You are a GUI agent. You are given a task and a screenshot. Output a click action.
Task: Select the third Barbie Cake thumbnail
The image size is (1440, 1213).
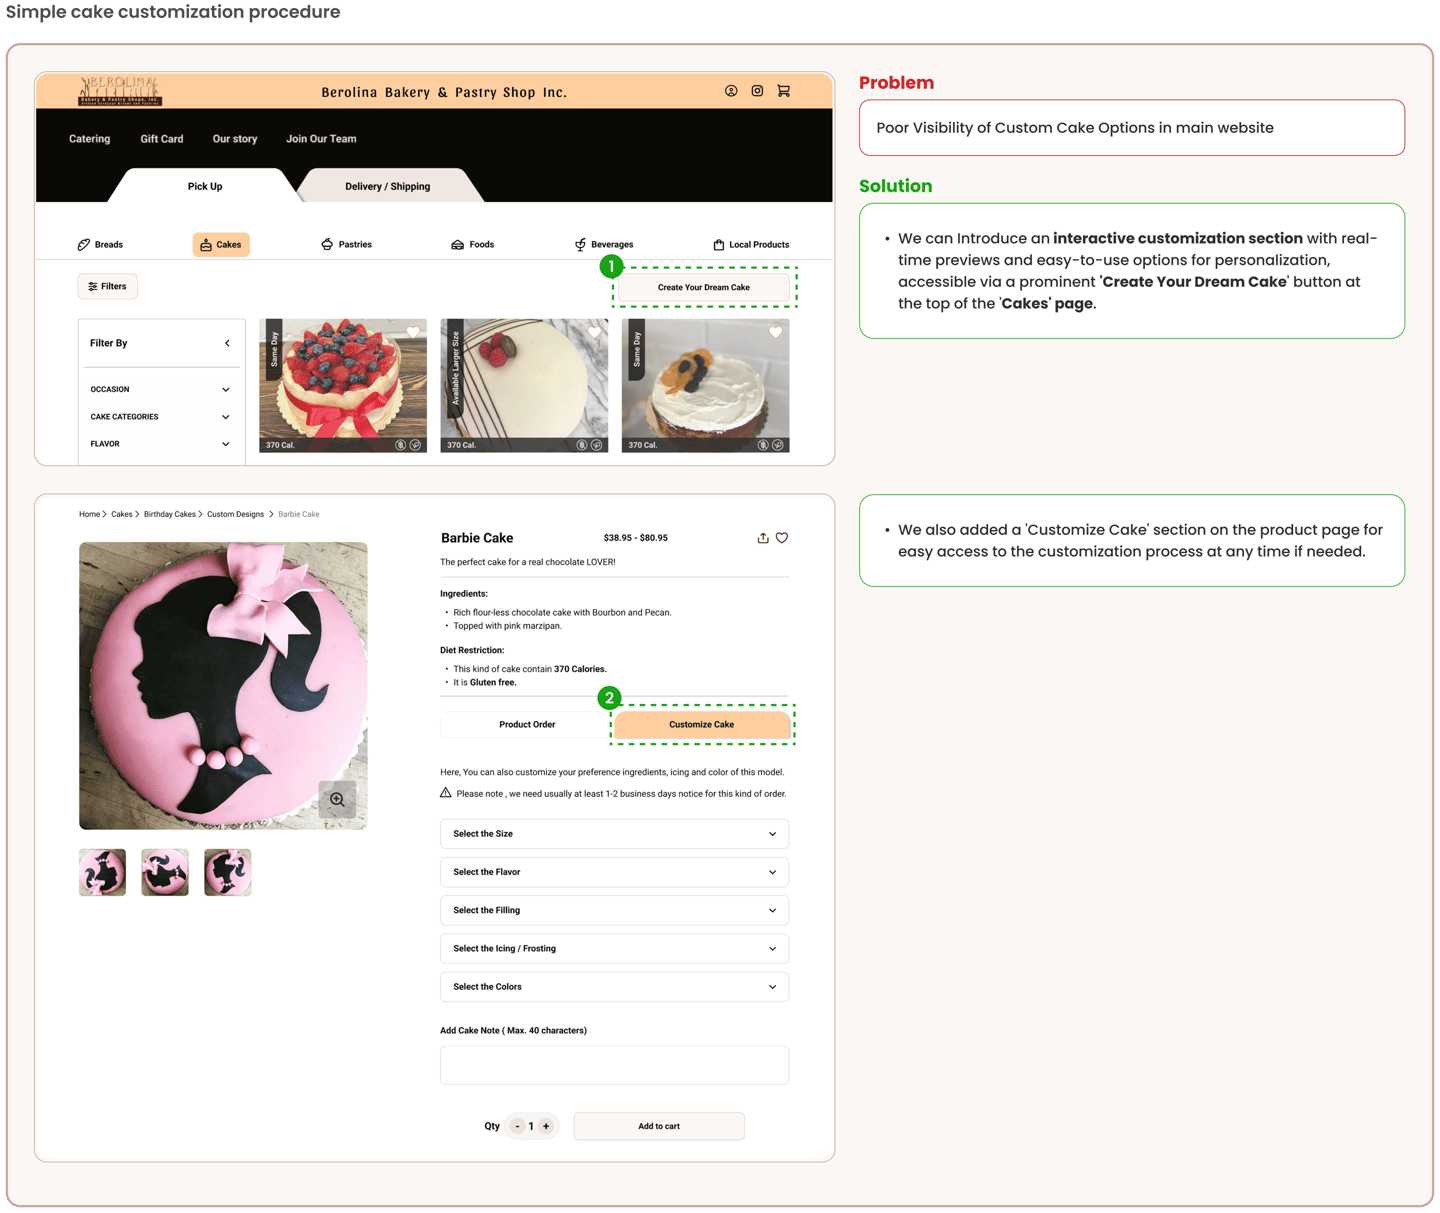tap(228, 872)
